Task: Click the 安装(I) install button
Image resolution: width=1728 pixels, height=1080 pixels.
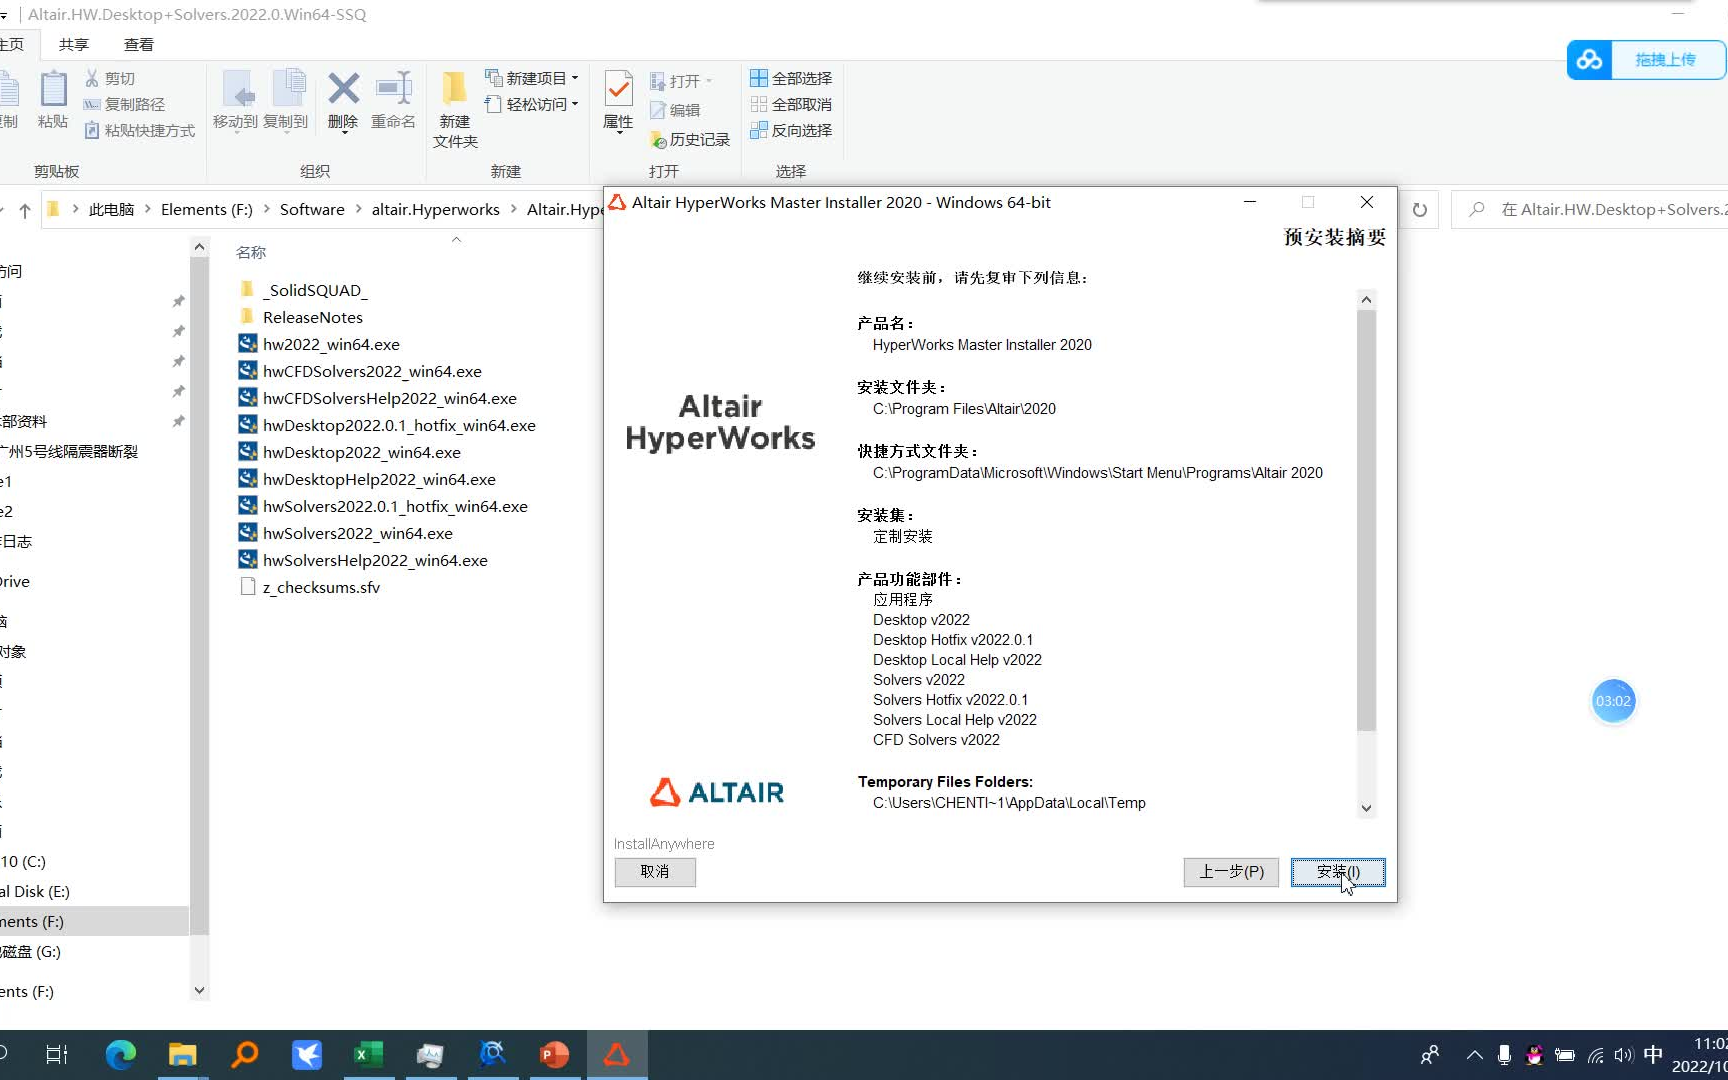Action: (1338, 871)
